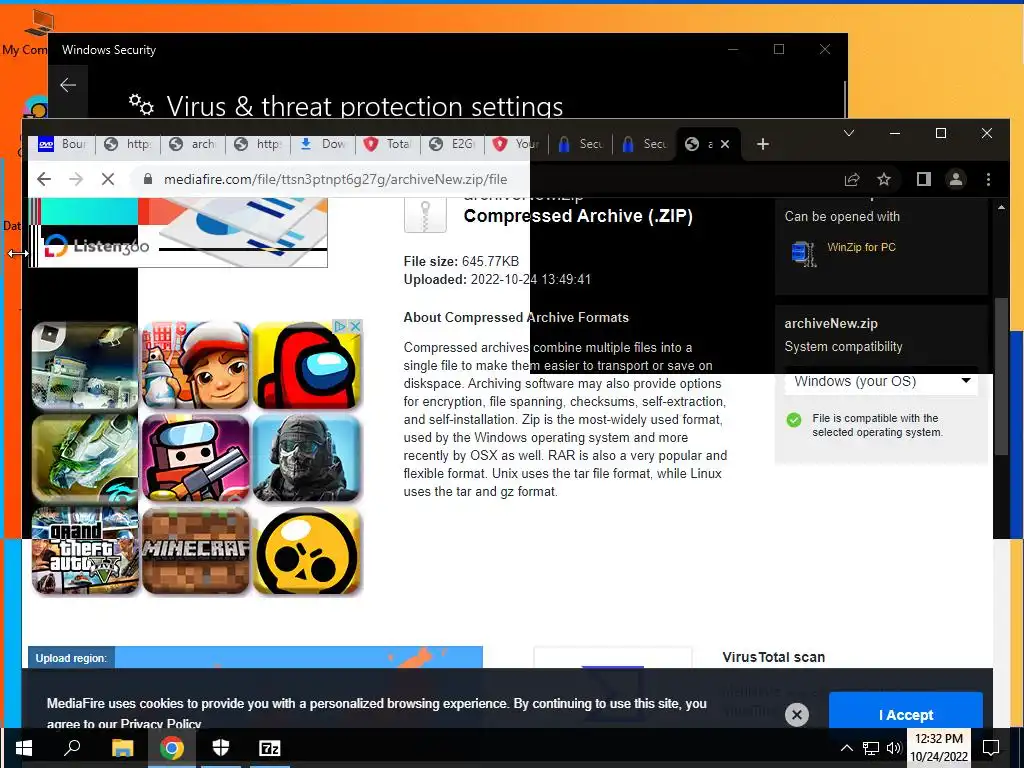This screenshot has width=1024, height=768.
Task: Switch to the Dow download tab
Action: click(323, 144)
